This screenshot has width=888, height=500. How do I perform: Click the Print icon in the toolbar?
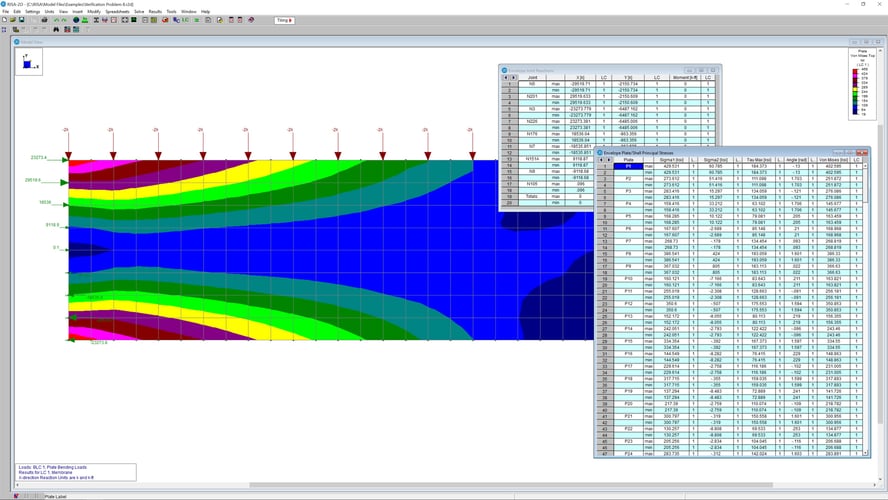click(x=44, y=20)
